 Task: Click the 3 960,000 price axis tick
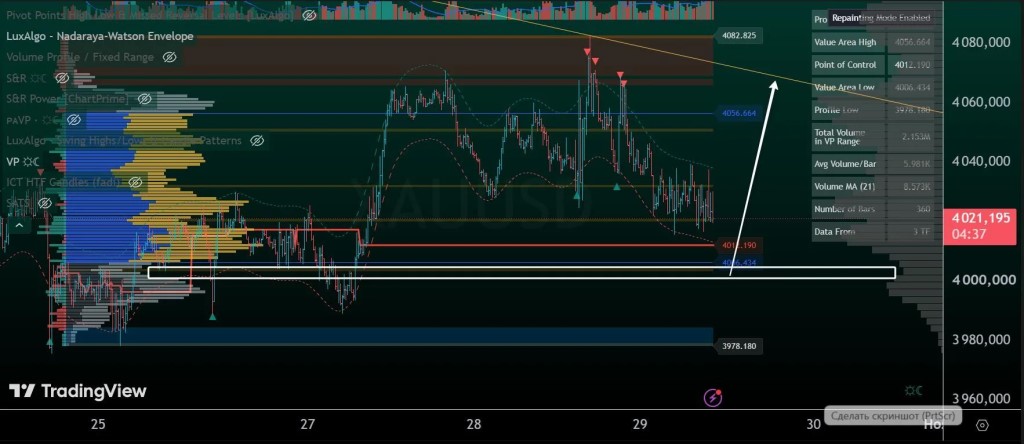click(x=982, y=399)
